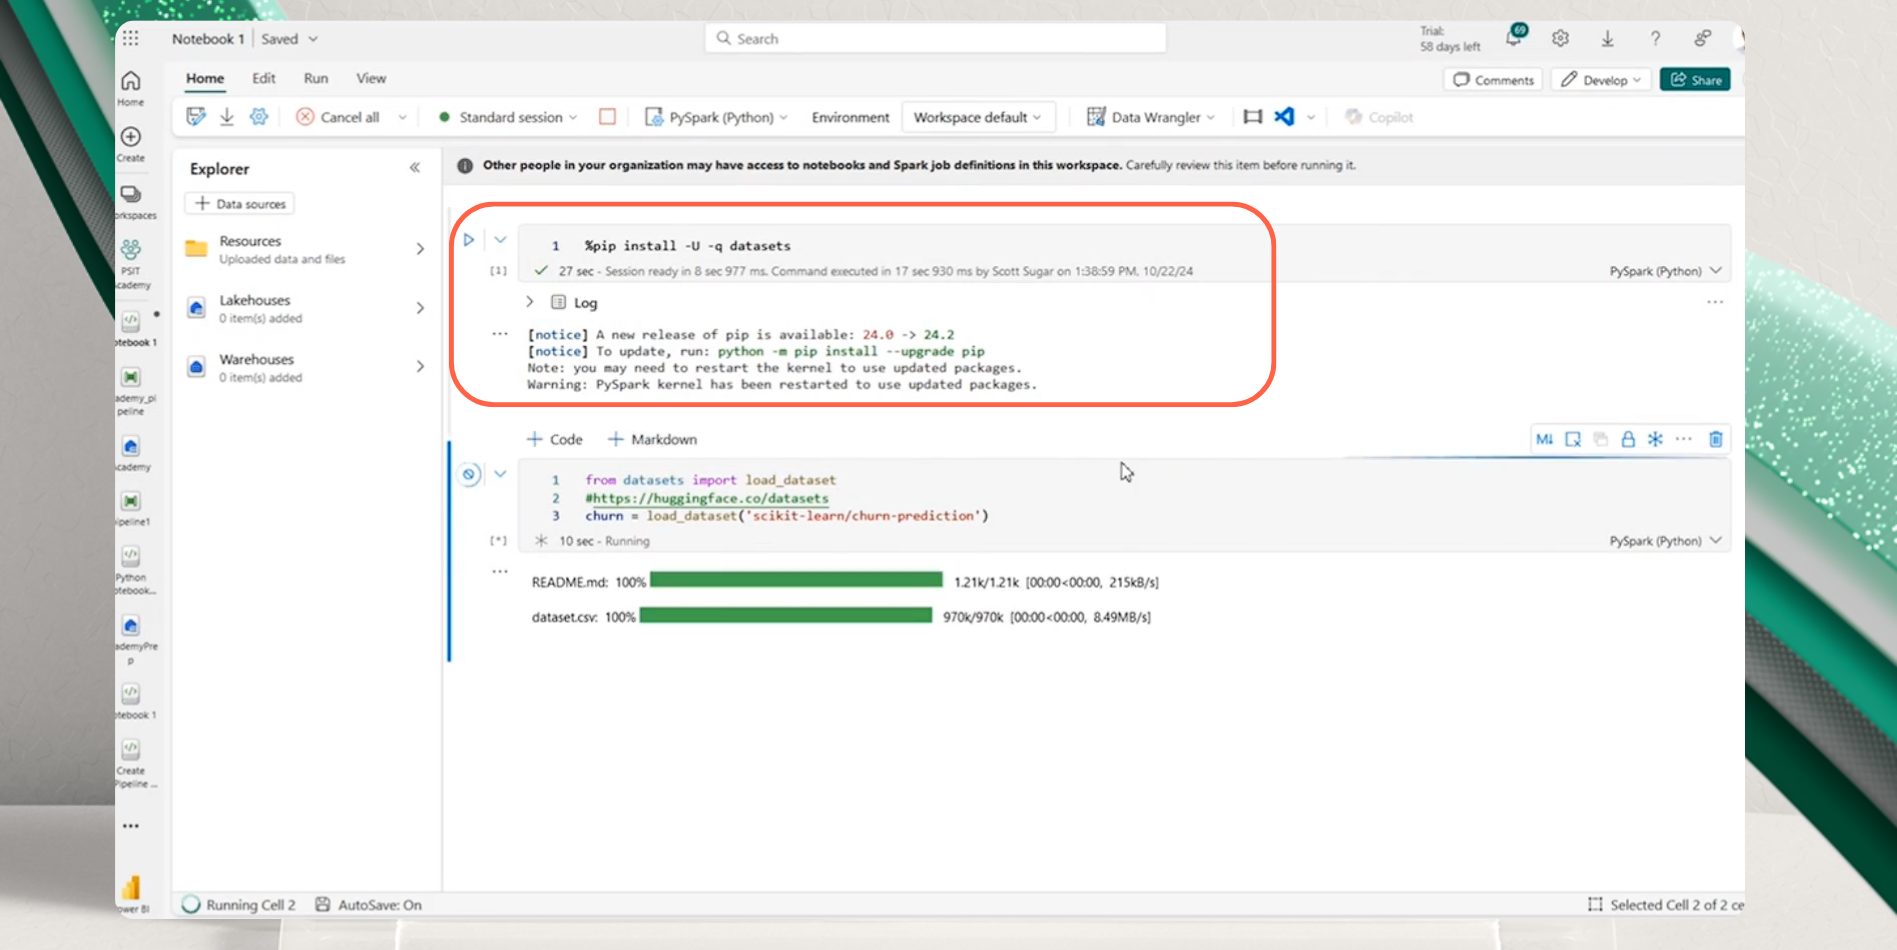
Task: Click the Copilot icon in the toolbar
Action: click(1352, 116)
